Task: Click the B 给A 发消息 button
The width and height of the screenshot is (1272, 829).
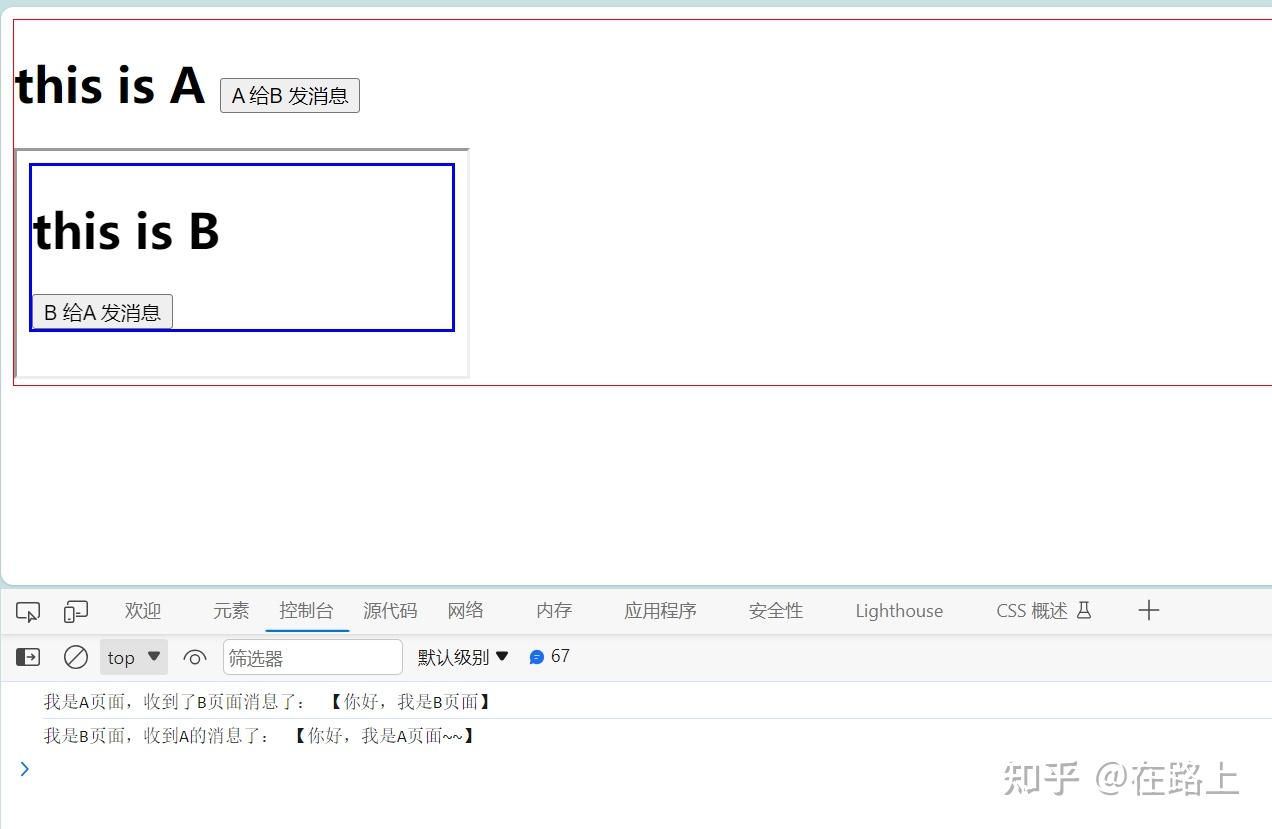Action: pos(102,312)
